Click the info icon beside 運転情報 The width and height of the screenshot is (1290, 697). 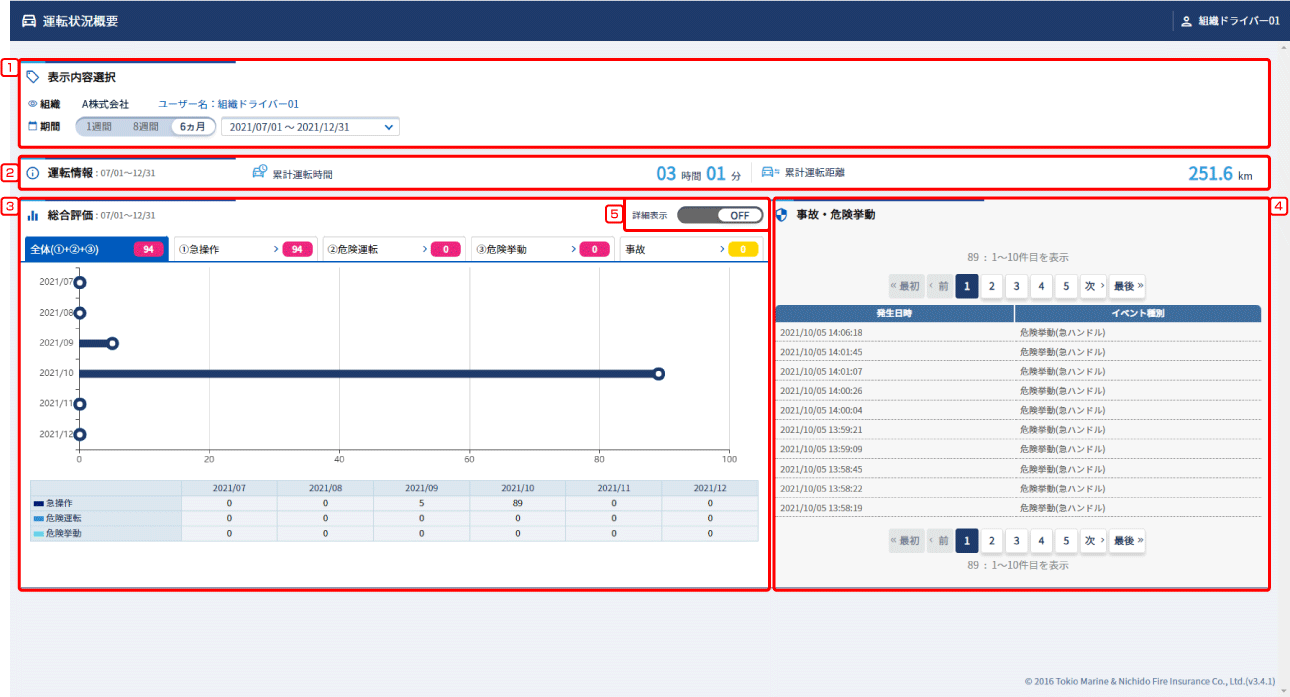coord(33,173)
